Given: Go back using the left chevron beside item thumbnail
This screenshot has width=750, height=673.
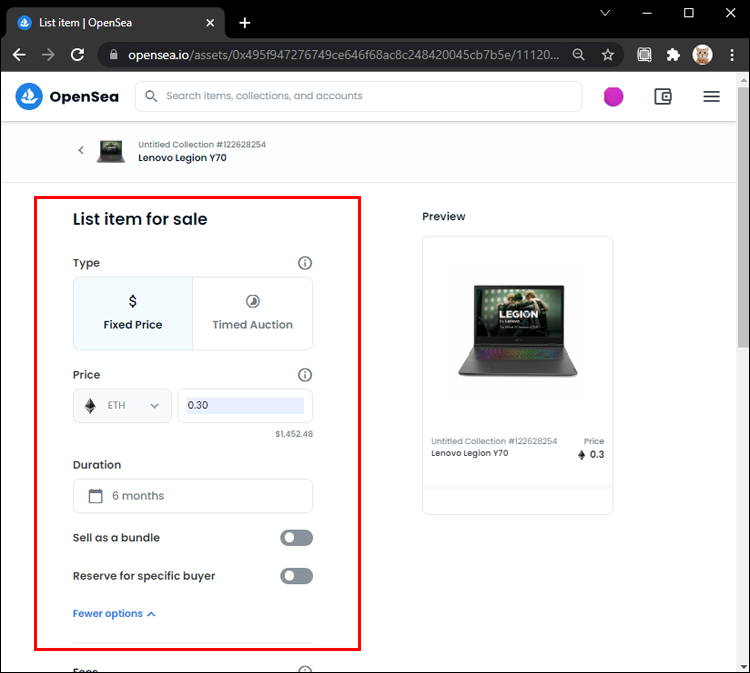Looking at the screenshot, I should pyautogui.click(x=81, y=150).
